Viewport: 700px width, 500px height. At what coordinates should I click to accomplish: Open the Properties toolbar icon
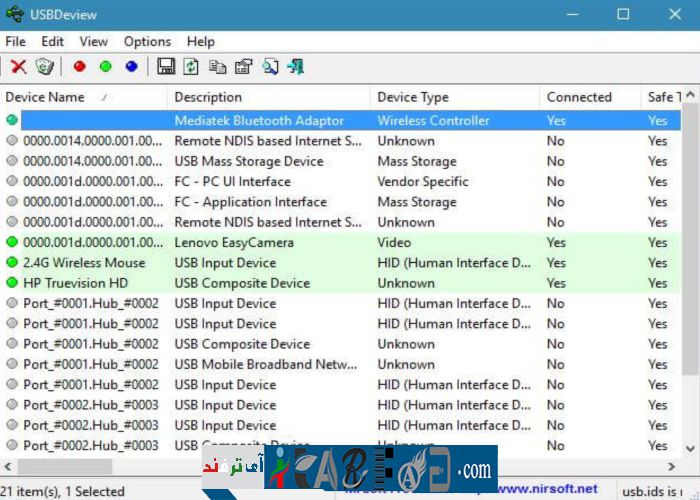(x=243, y=67)
